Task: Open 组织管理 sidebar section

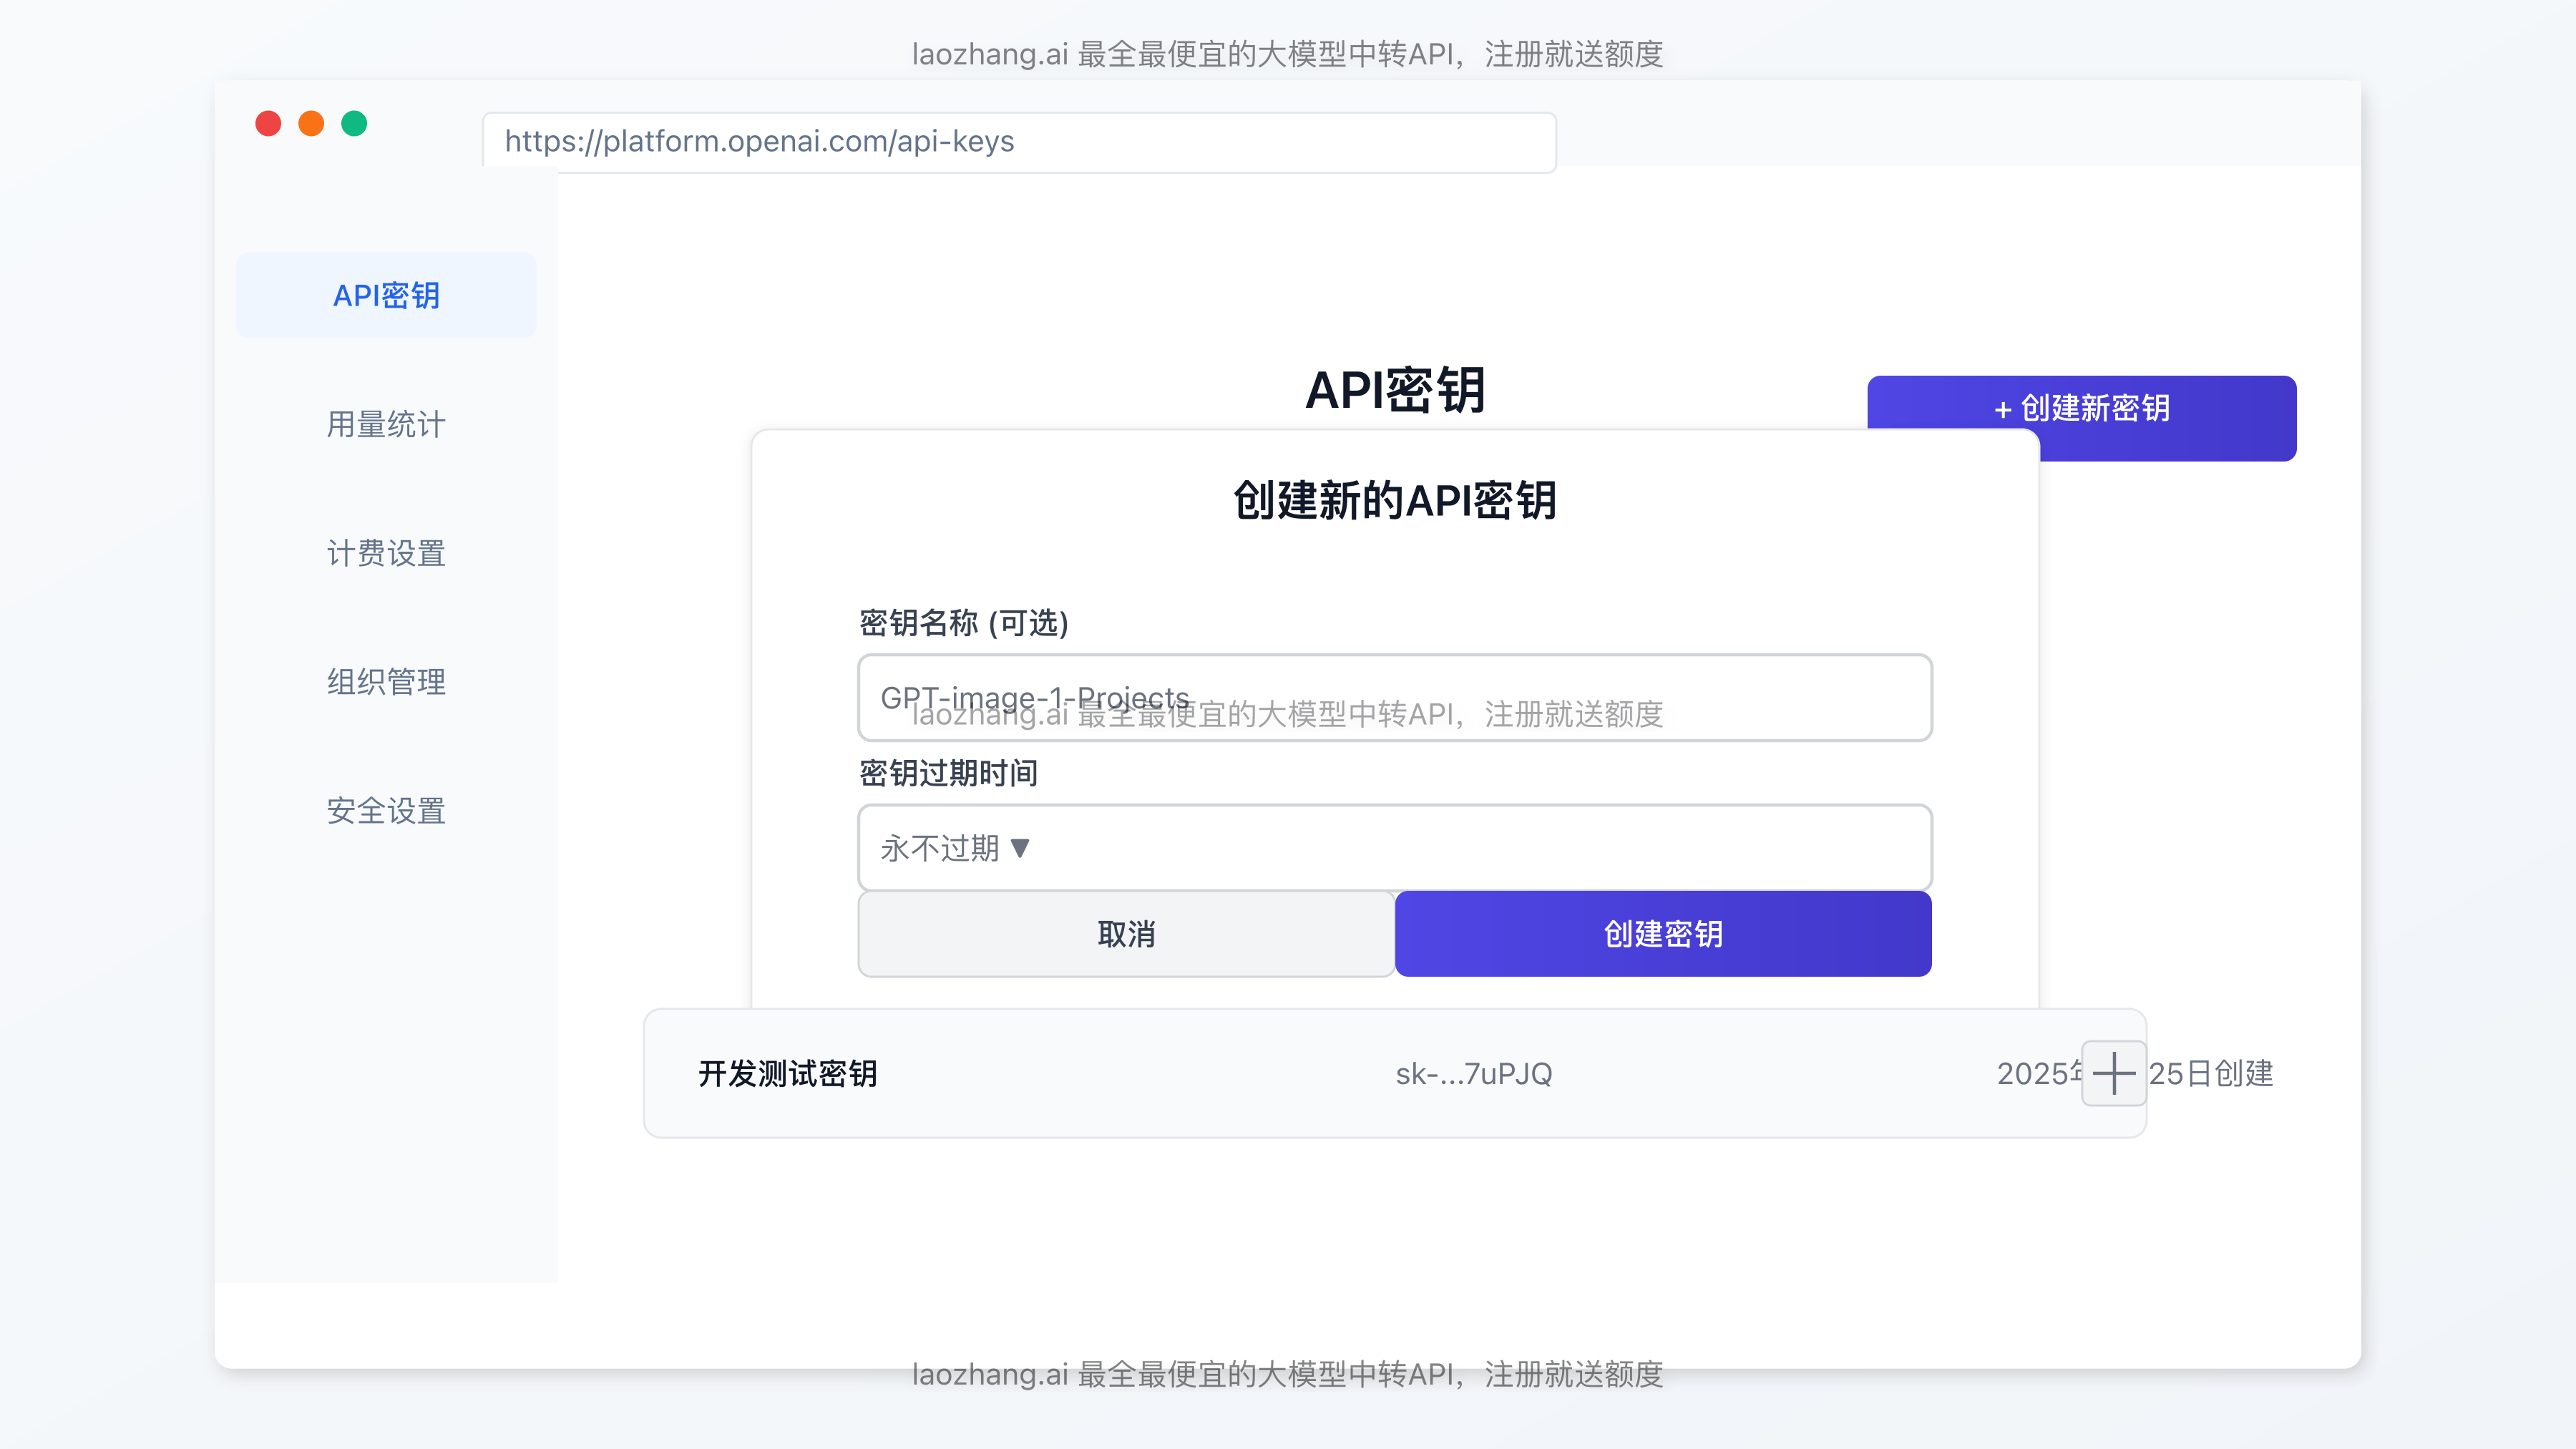Action: [386, 682]
